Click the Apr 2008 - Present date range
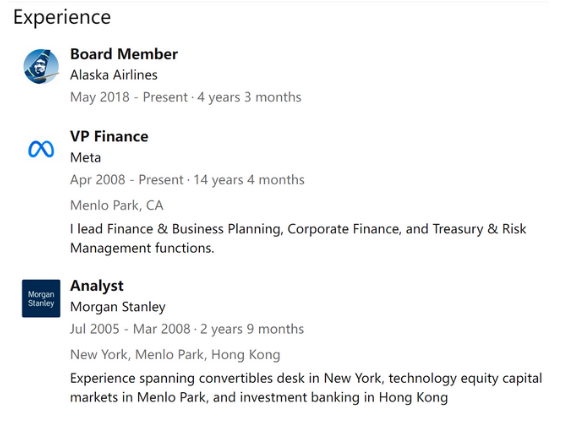564x422 pixels. pyautogui.click(x=127, y=180)
